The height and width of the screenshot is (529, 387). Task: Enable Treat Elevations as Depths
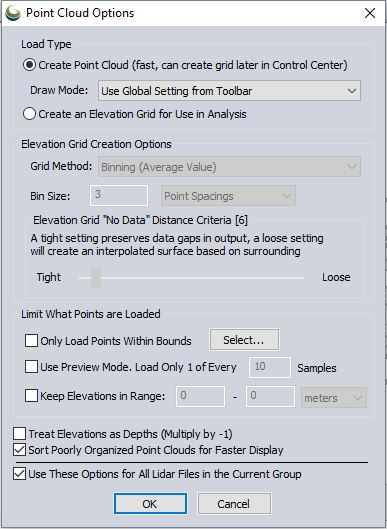click(20, 434)
